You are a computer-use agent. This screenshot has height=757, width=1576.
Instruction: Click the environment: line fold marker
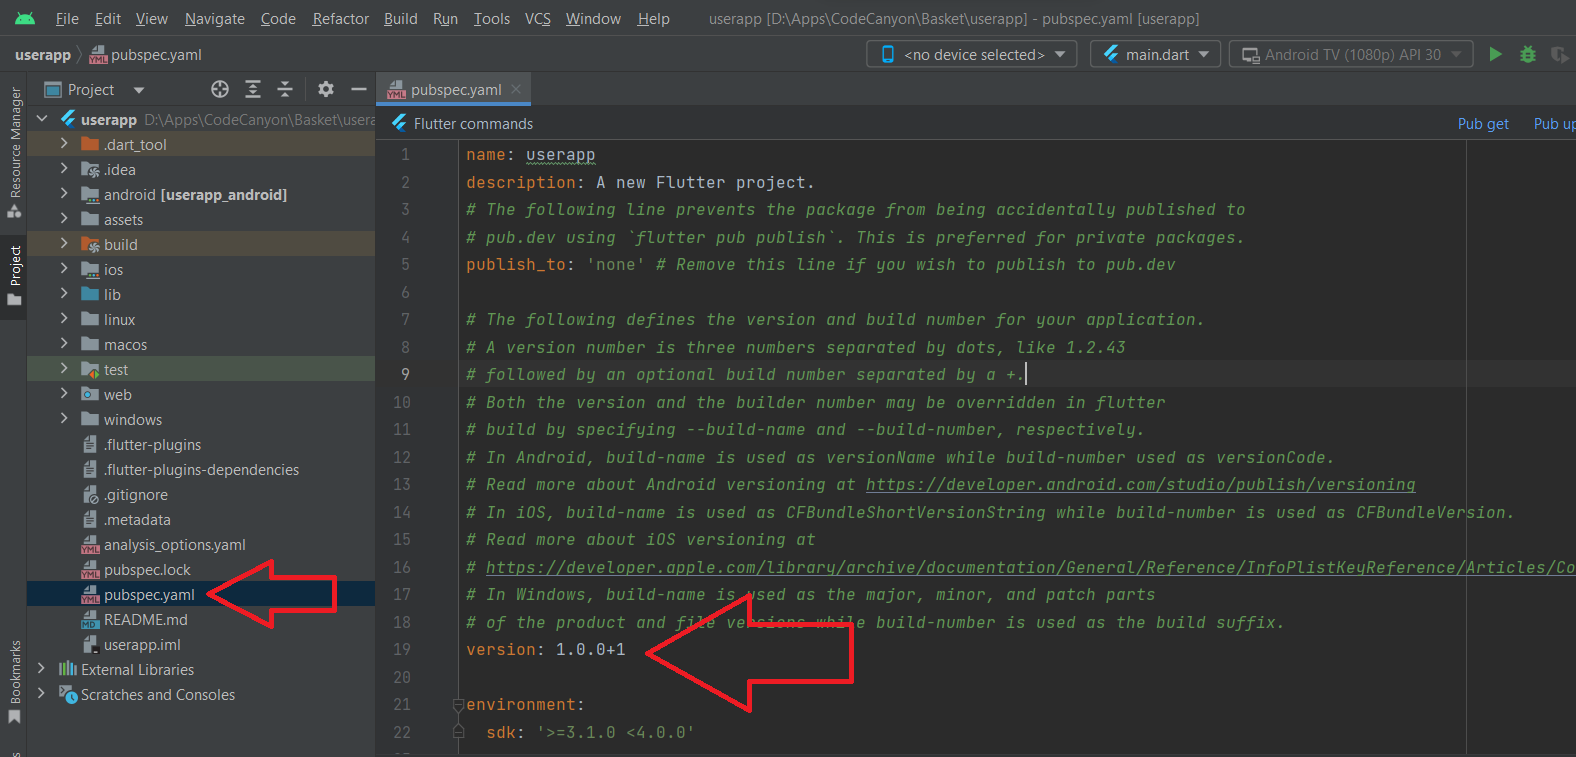point(458,704)
